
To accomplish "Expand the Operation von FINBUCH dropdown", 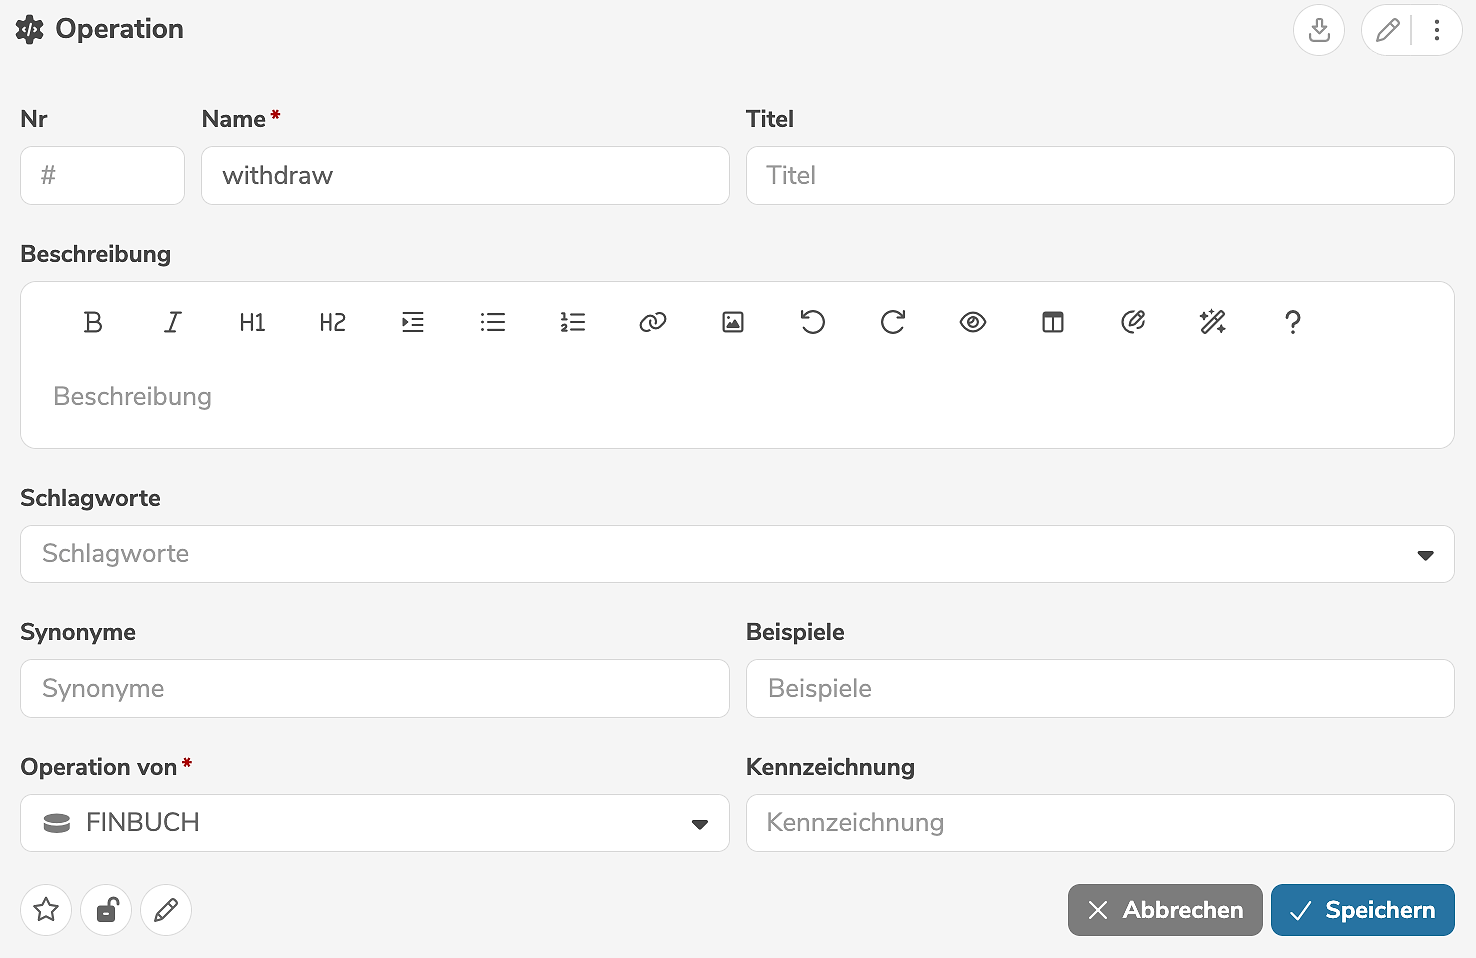I will point(700,824).
